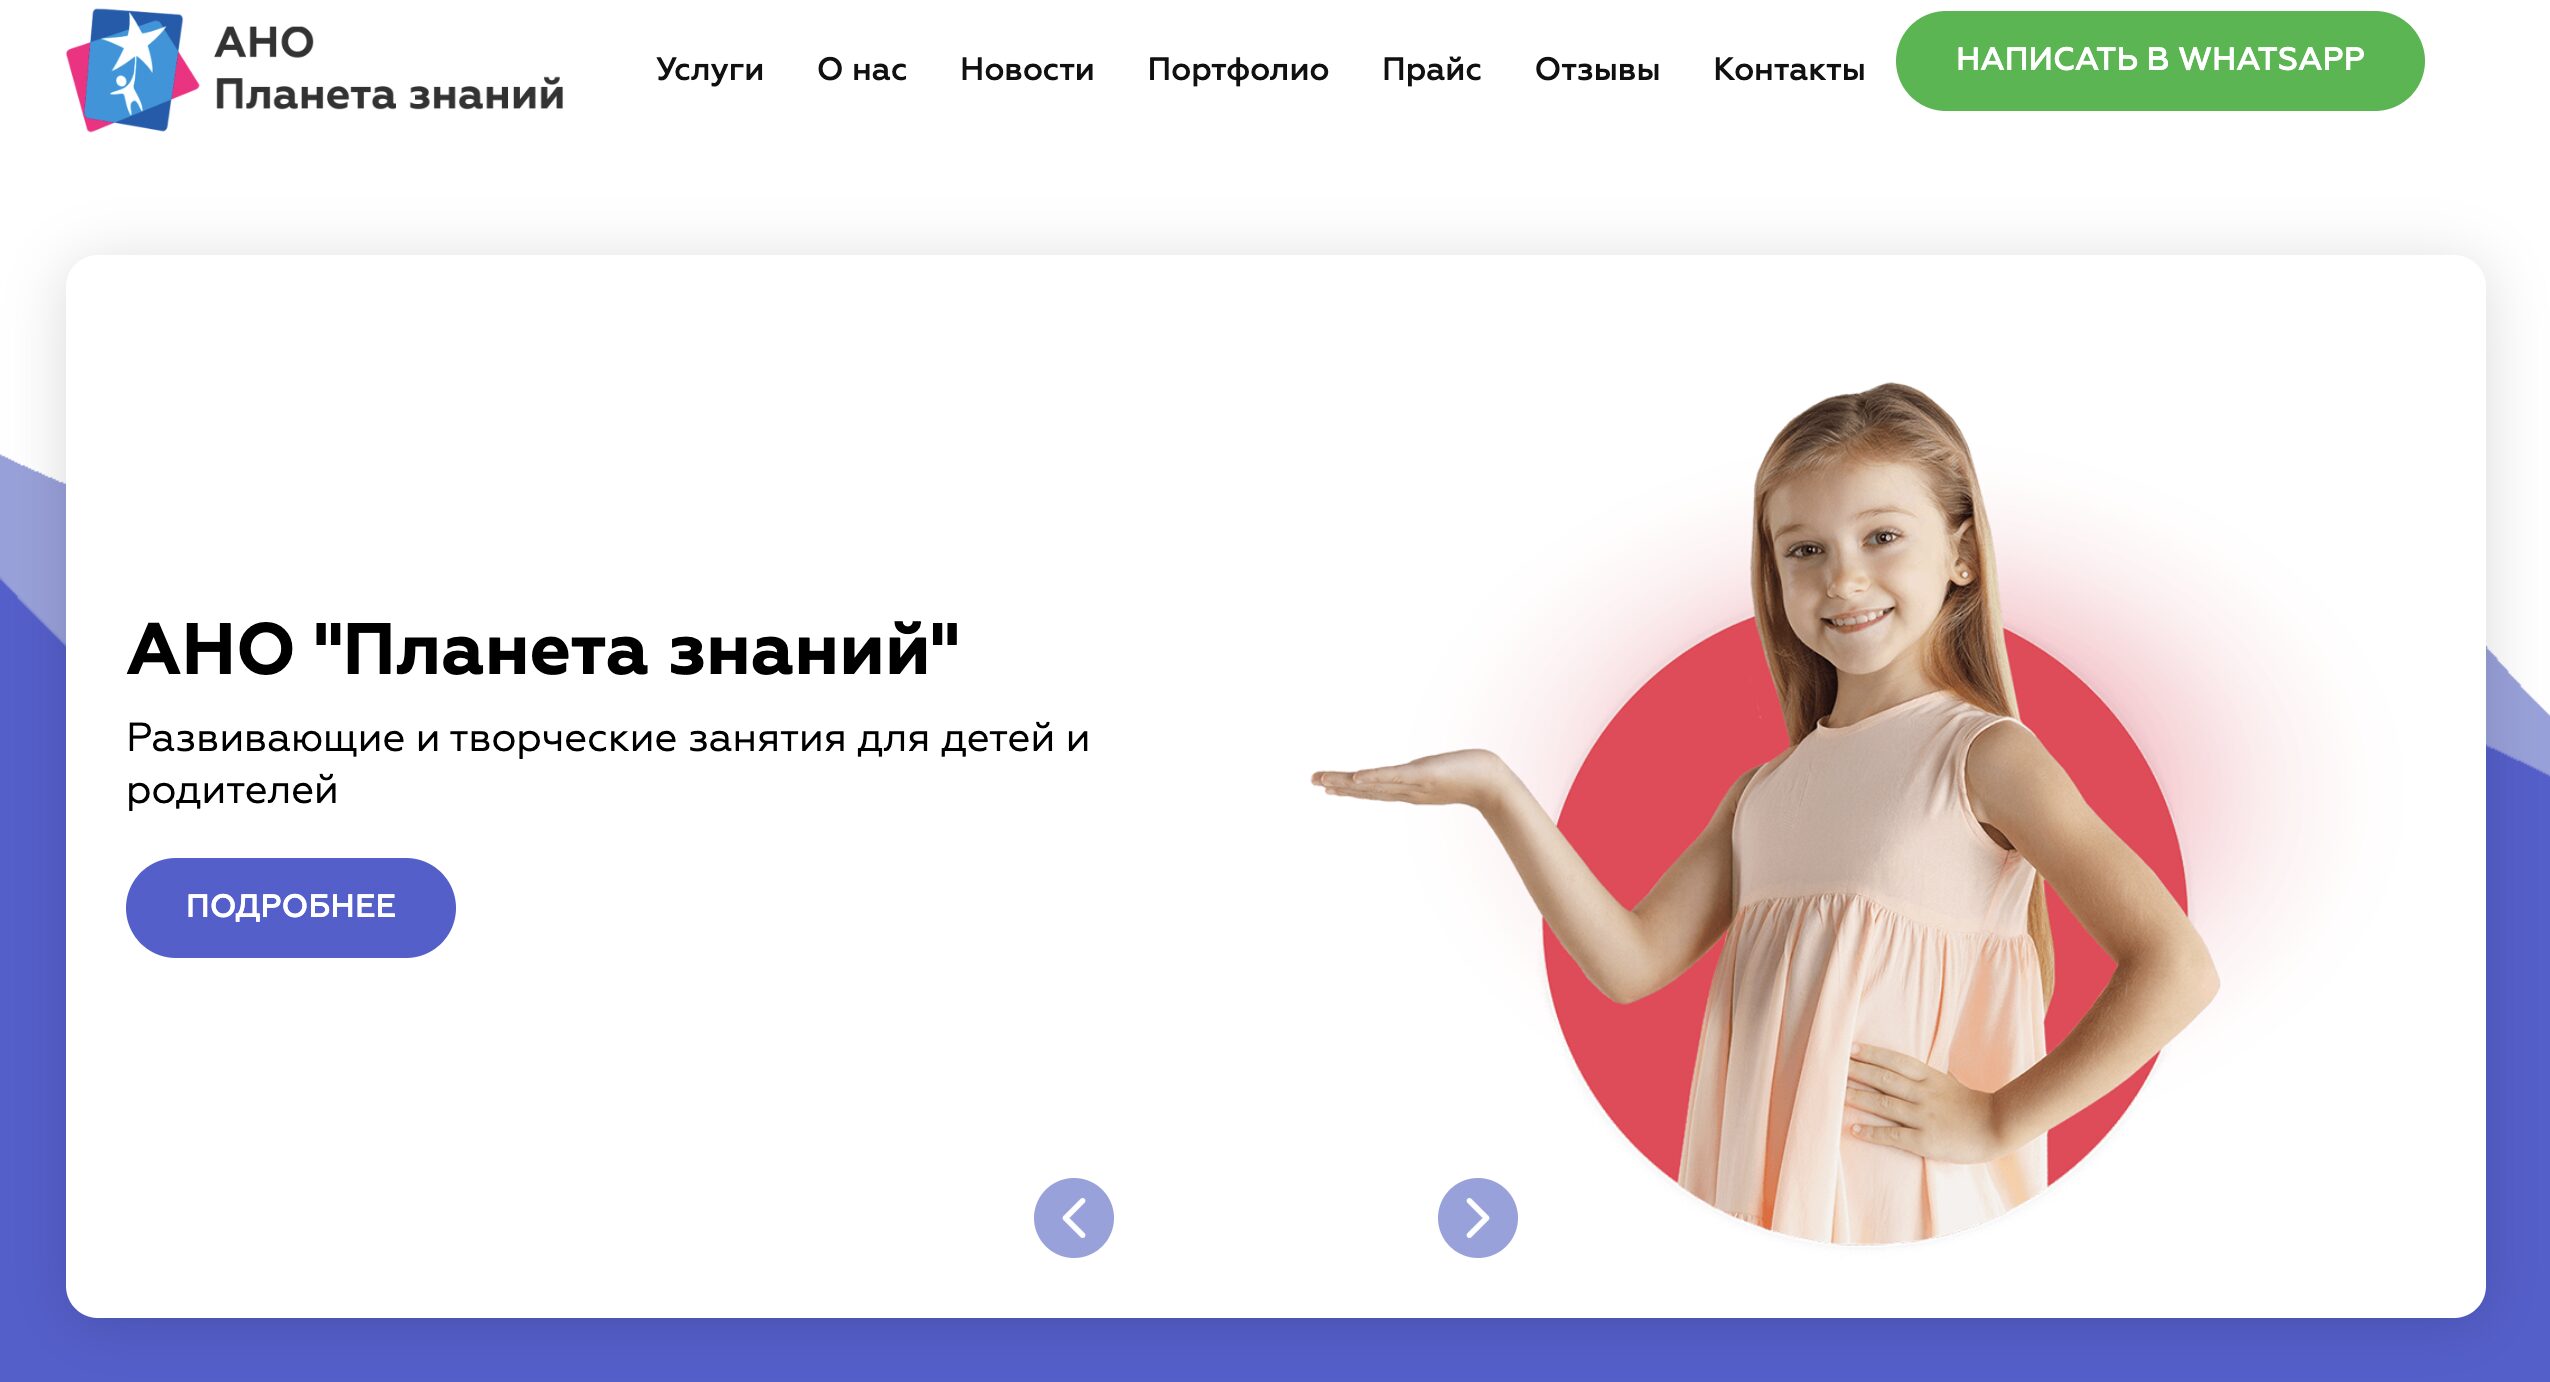
Task: Click the АНО Планета знаний logo text
Action: click(389, 68)
